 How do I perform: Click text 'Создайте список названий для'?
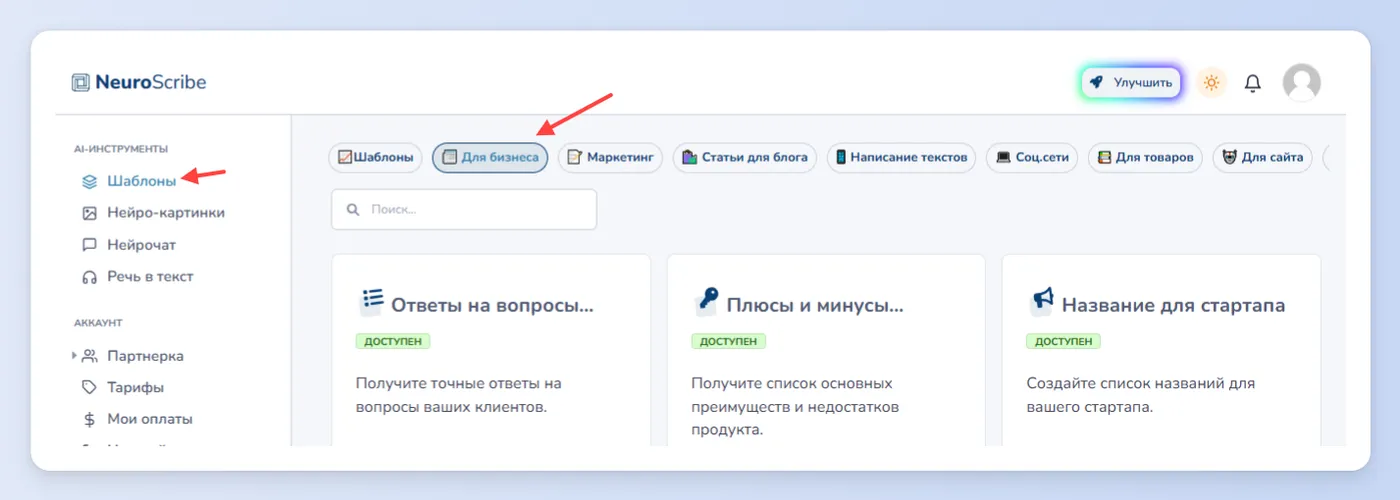1141,383
